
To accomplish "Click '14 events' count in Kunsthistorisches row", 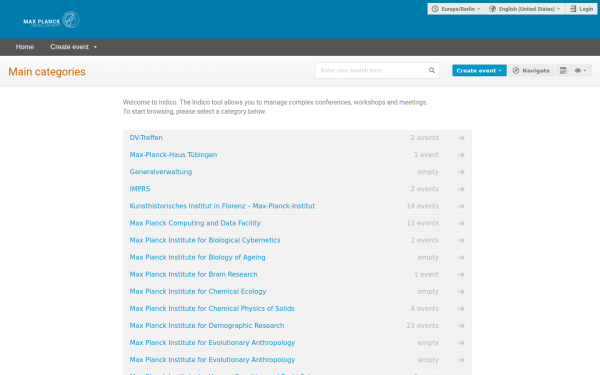I will [422, 206].
